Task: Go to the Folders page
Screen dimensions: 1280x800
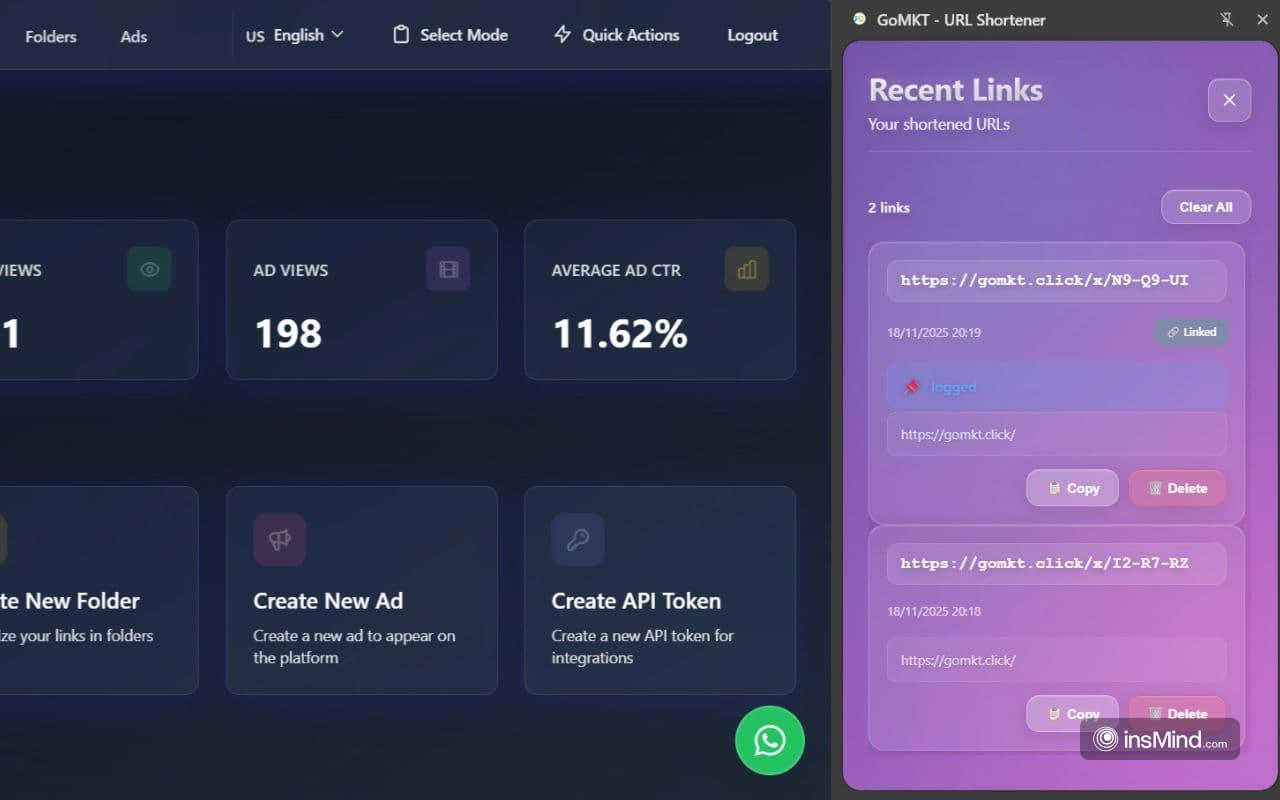Action: [x=51, y=36]
